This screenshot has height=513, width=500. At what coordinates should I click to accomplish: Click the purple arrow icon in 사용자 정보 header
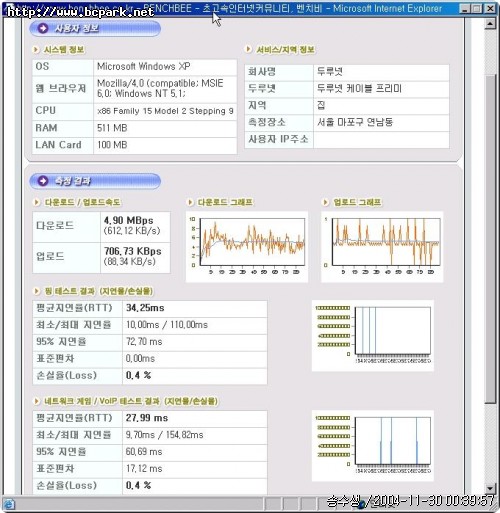point(43,28)
